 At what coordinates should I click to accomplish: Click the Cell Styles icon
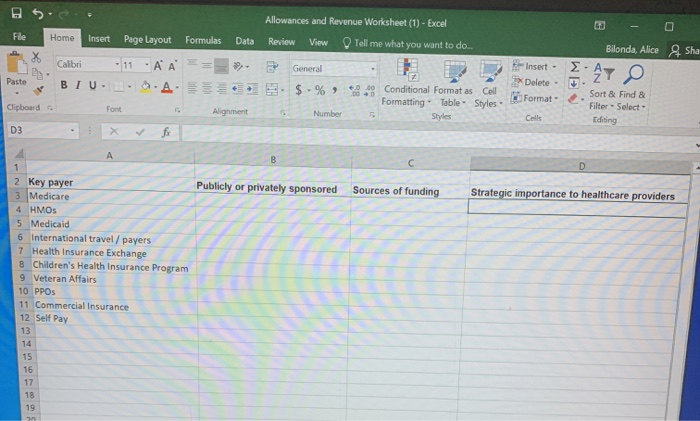(490, 72)
